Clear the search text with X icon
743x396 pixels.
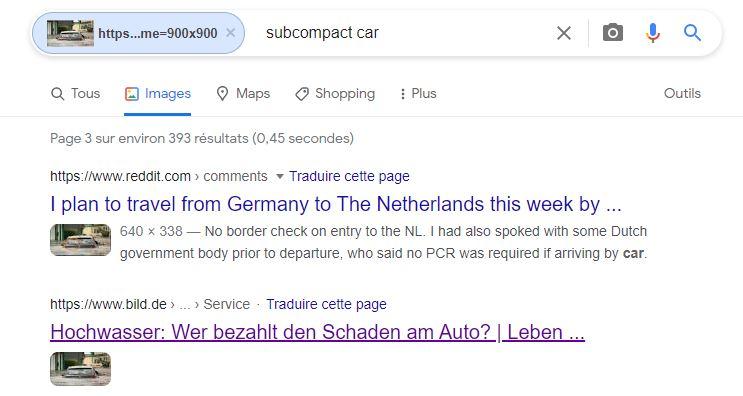tap(564, 33)
